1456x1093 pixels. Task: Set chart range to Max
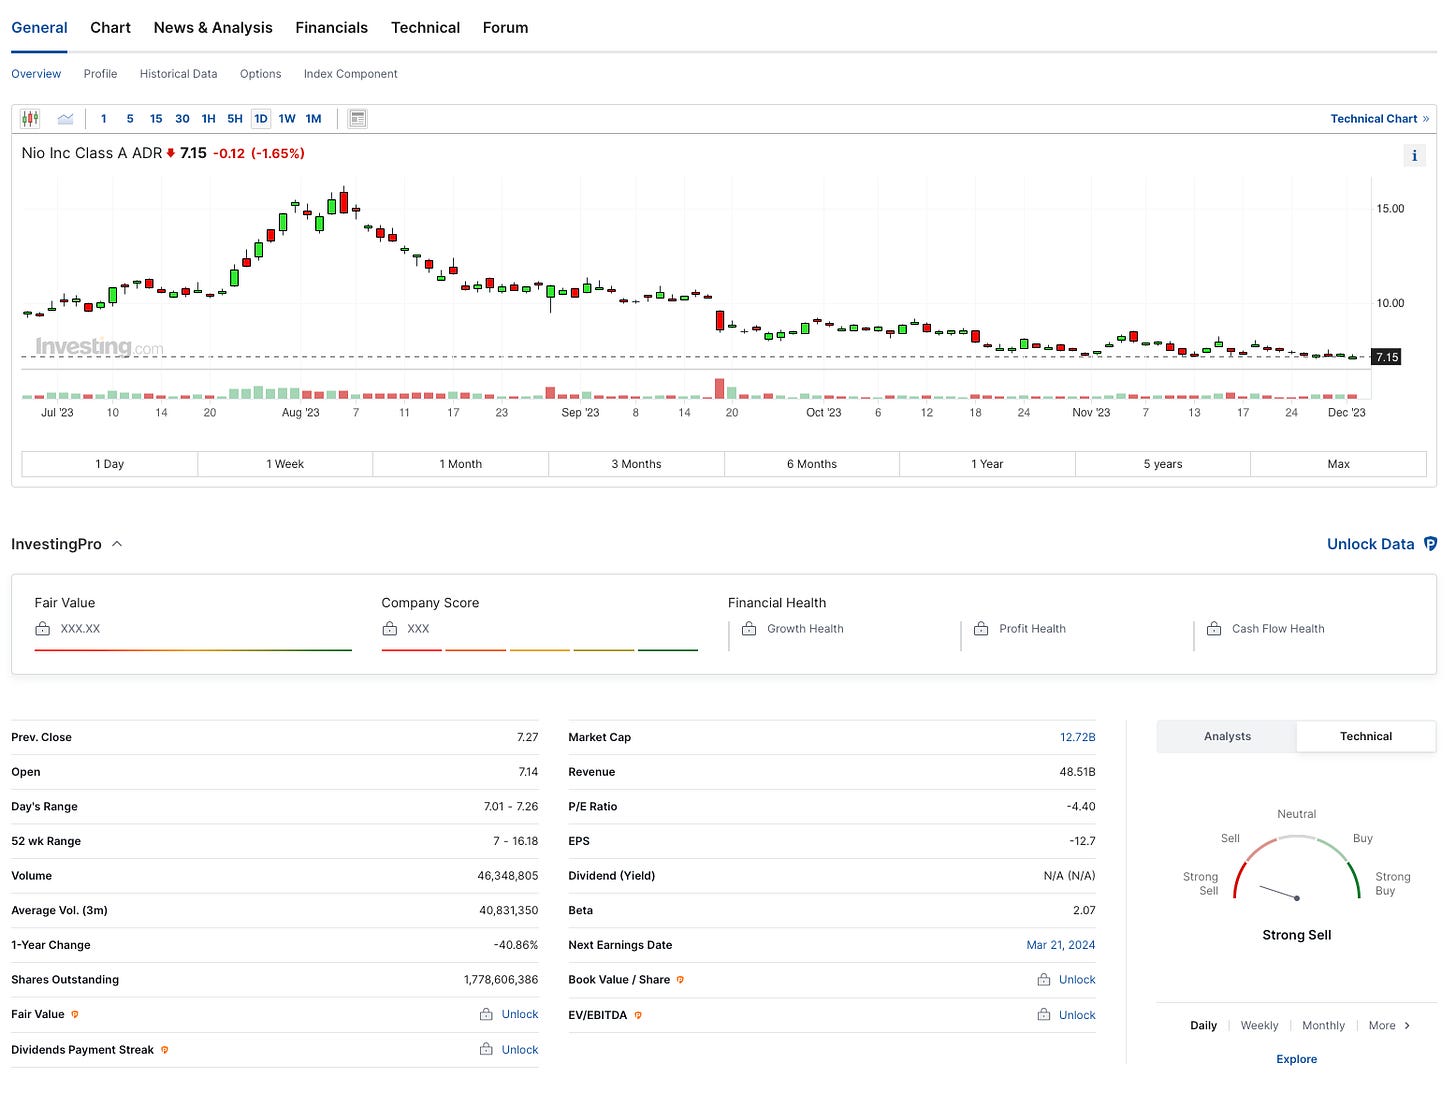pos(1338,464)
